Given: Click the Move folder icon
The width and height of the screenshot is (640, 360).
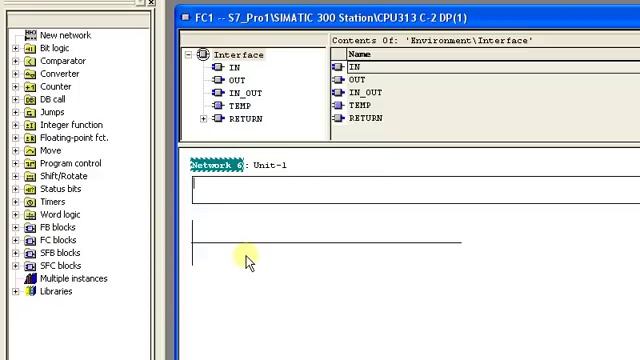Looking at the screenshot, I should [30, 151].
